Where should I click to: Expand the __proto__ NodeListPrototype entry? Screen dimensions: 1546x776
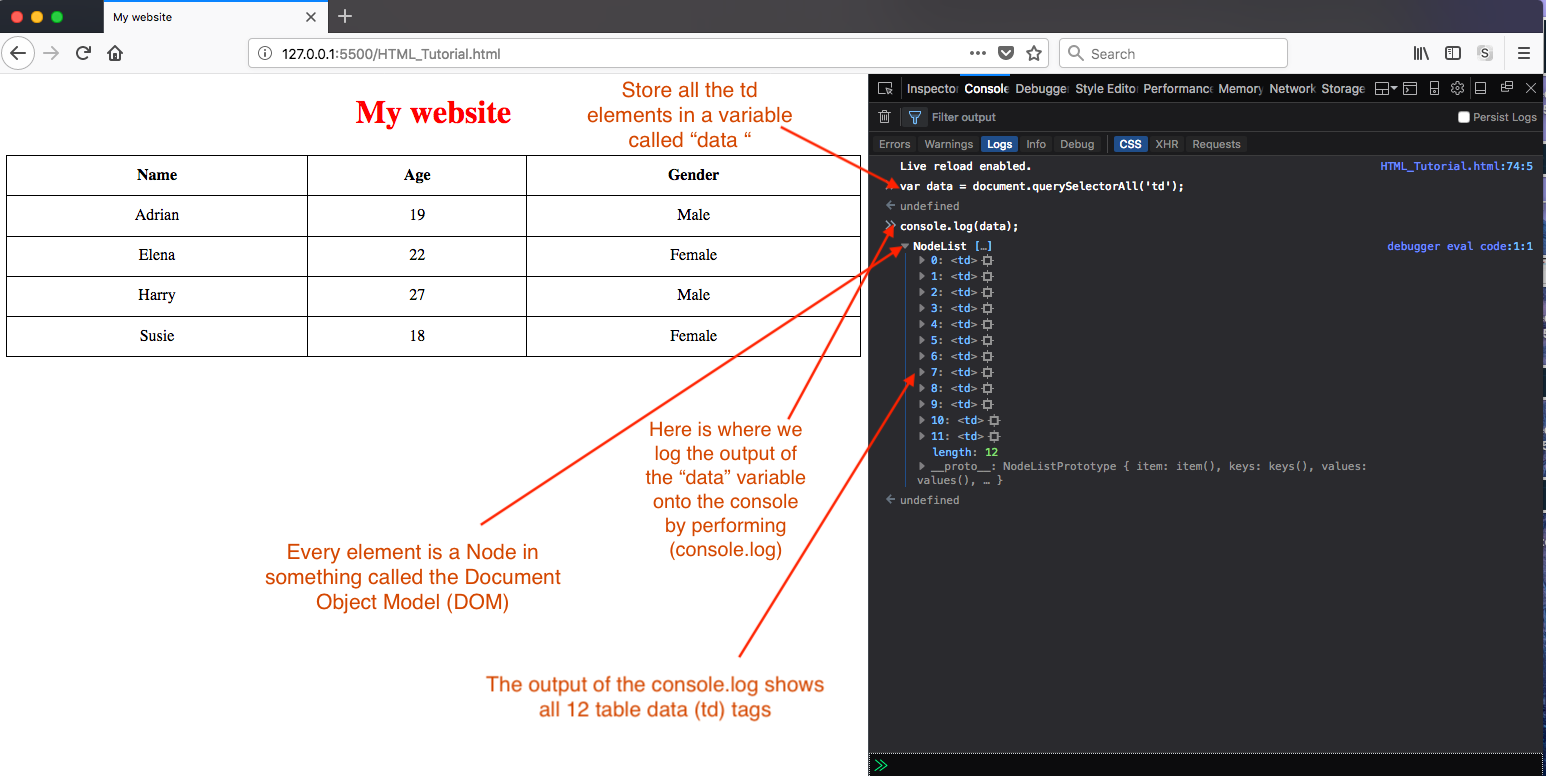pos(922,467)
